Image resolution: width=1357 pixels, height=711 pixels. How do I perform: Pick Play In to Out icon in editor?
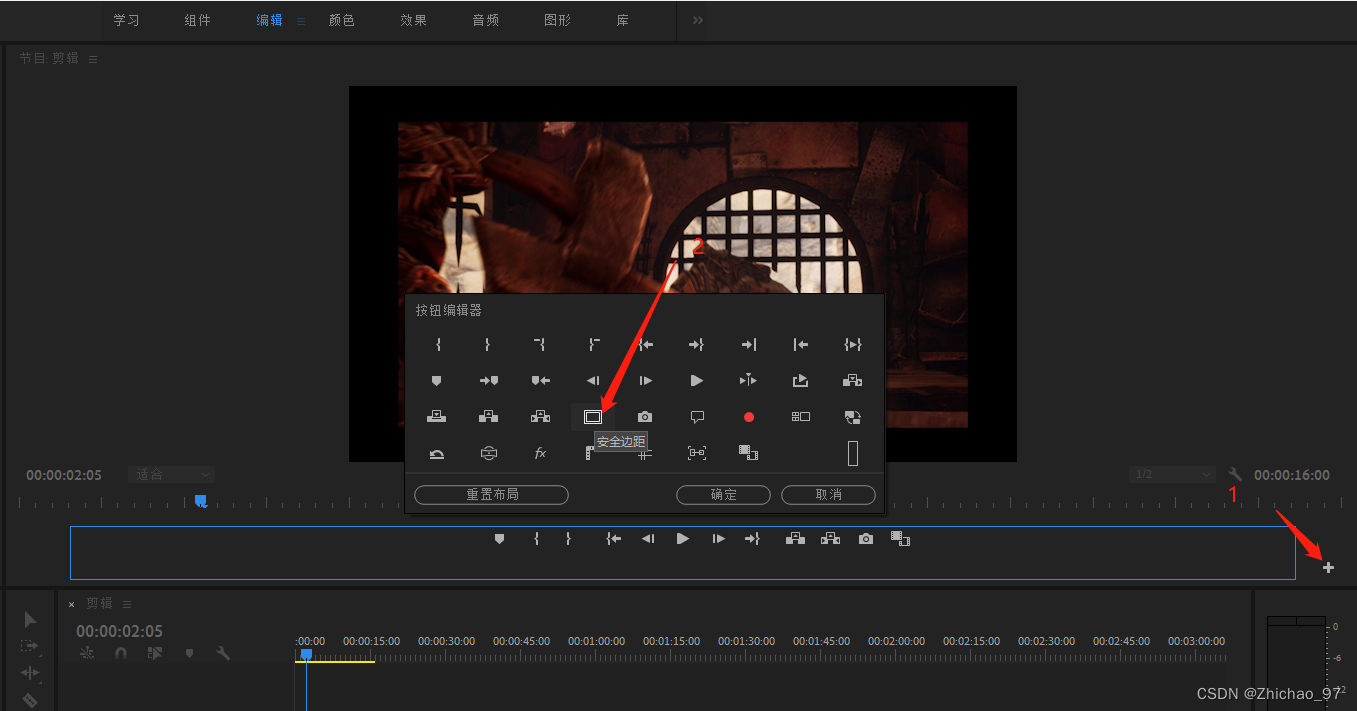(853, 344)
